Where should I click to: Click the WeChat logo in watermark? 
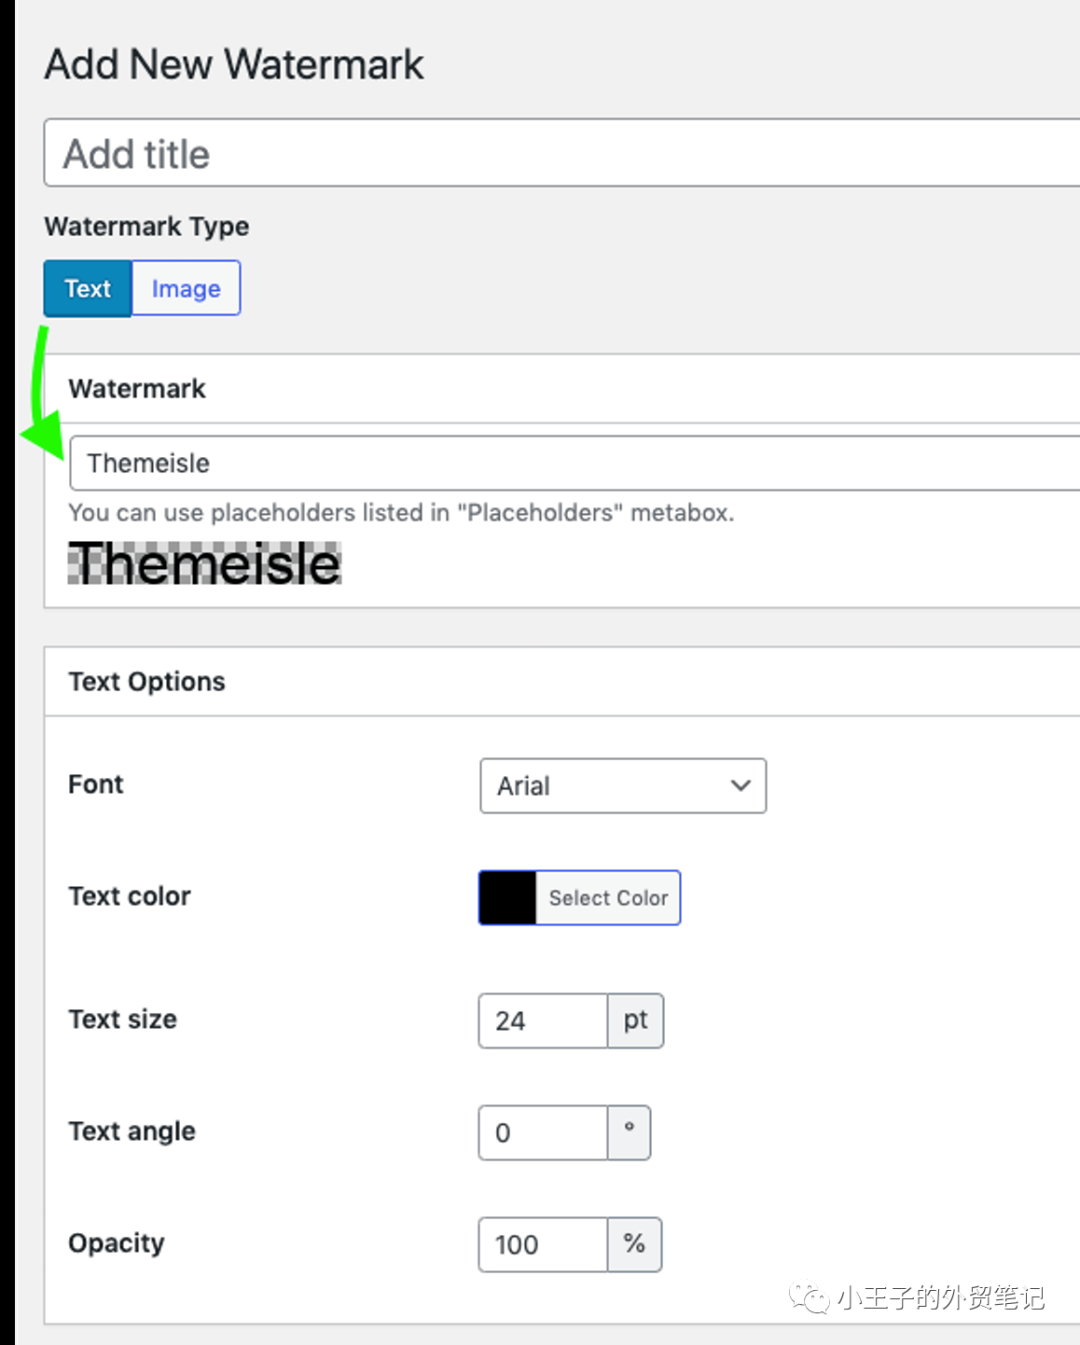809,1298
